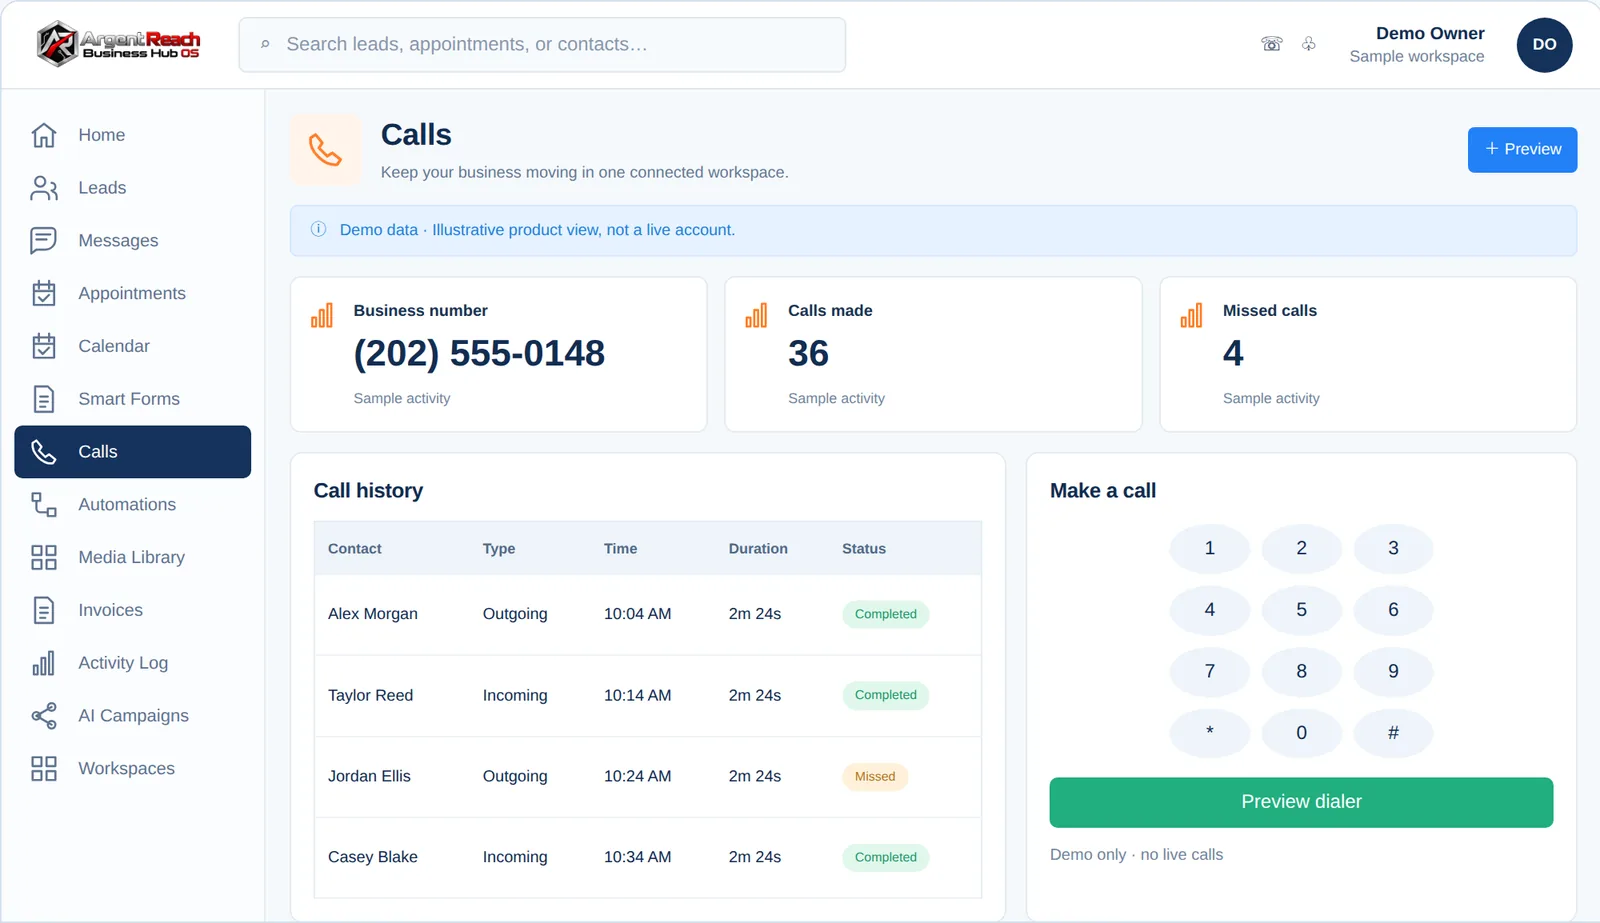Go to Invoices in the sidebar

[132, 610]
